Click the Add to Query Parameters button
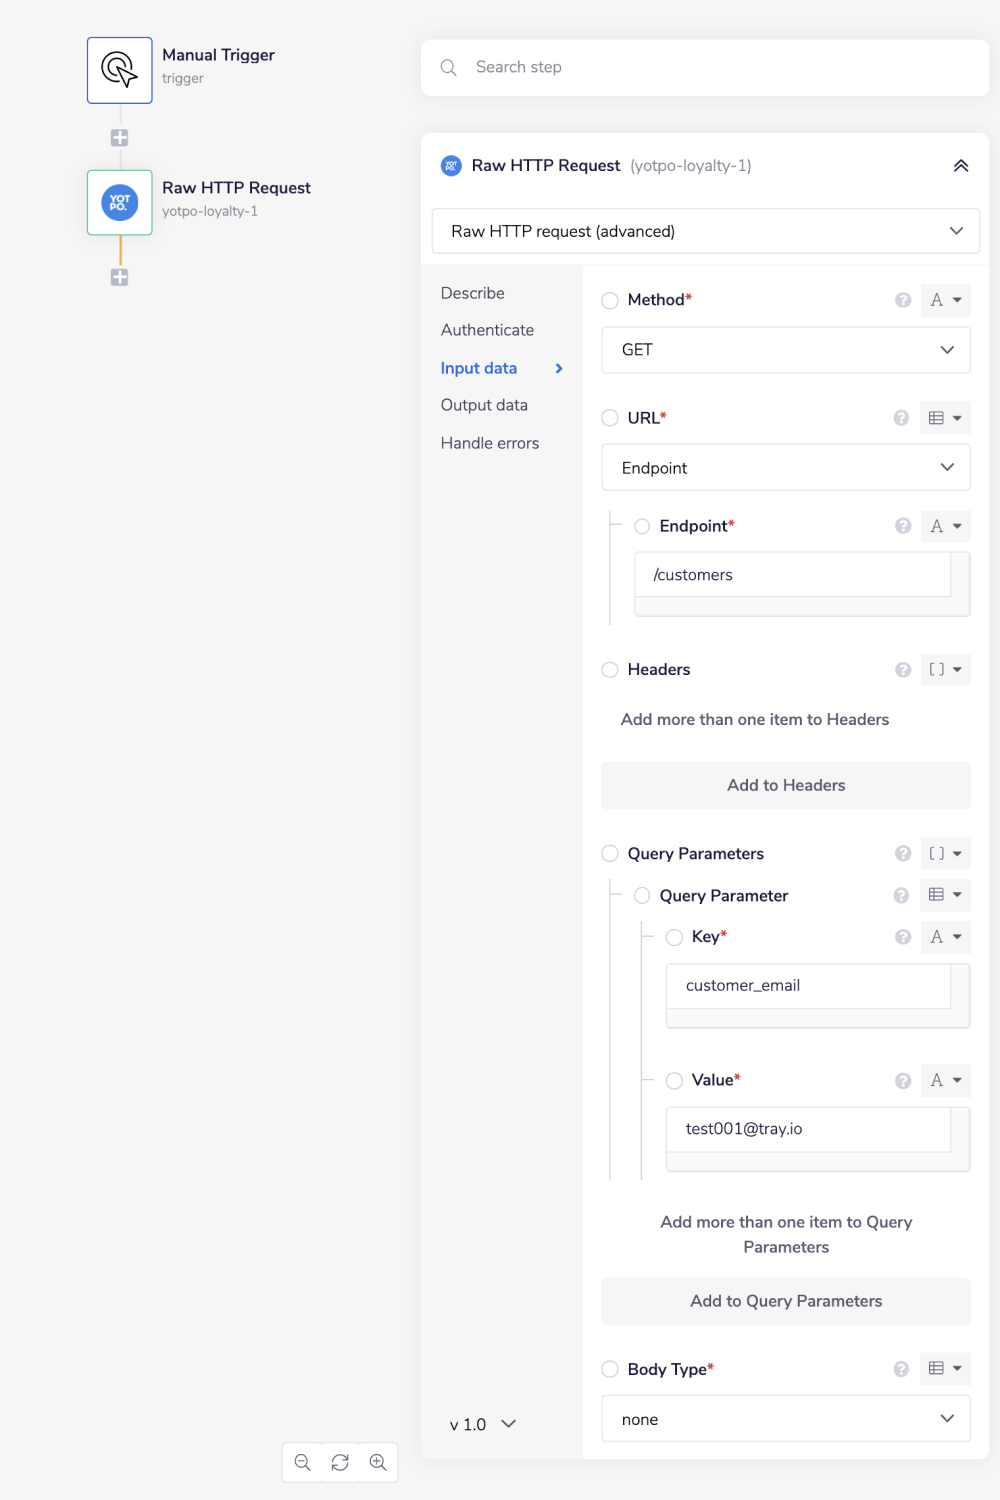Screen dimensions: 1000x1500 point(785,1301)
